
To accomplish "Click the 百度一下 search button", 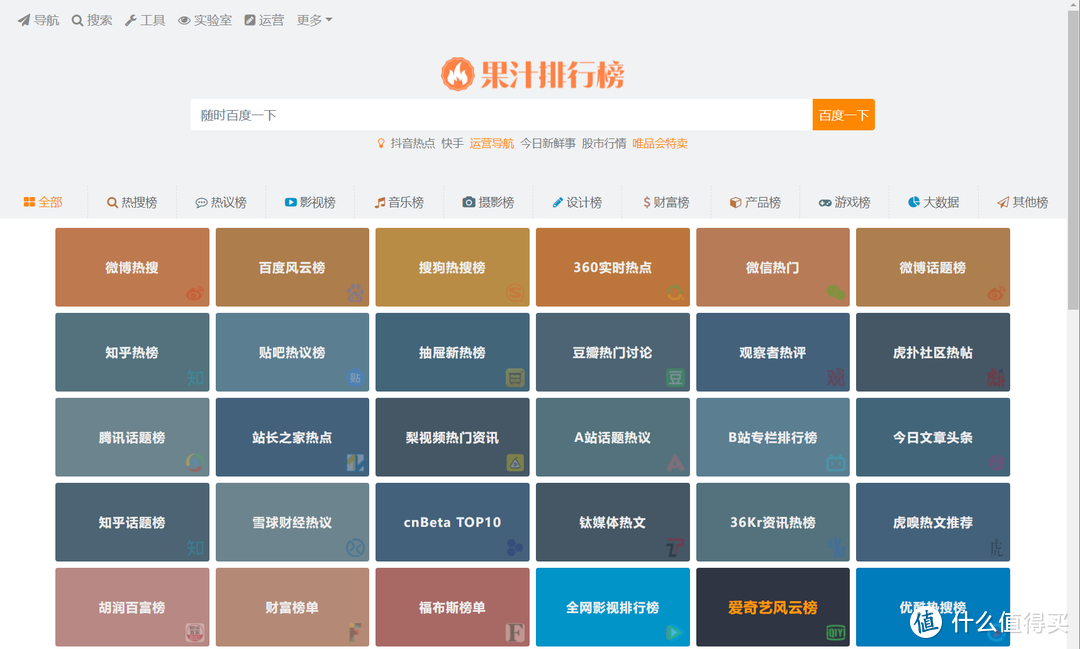I will point(844,114).
